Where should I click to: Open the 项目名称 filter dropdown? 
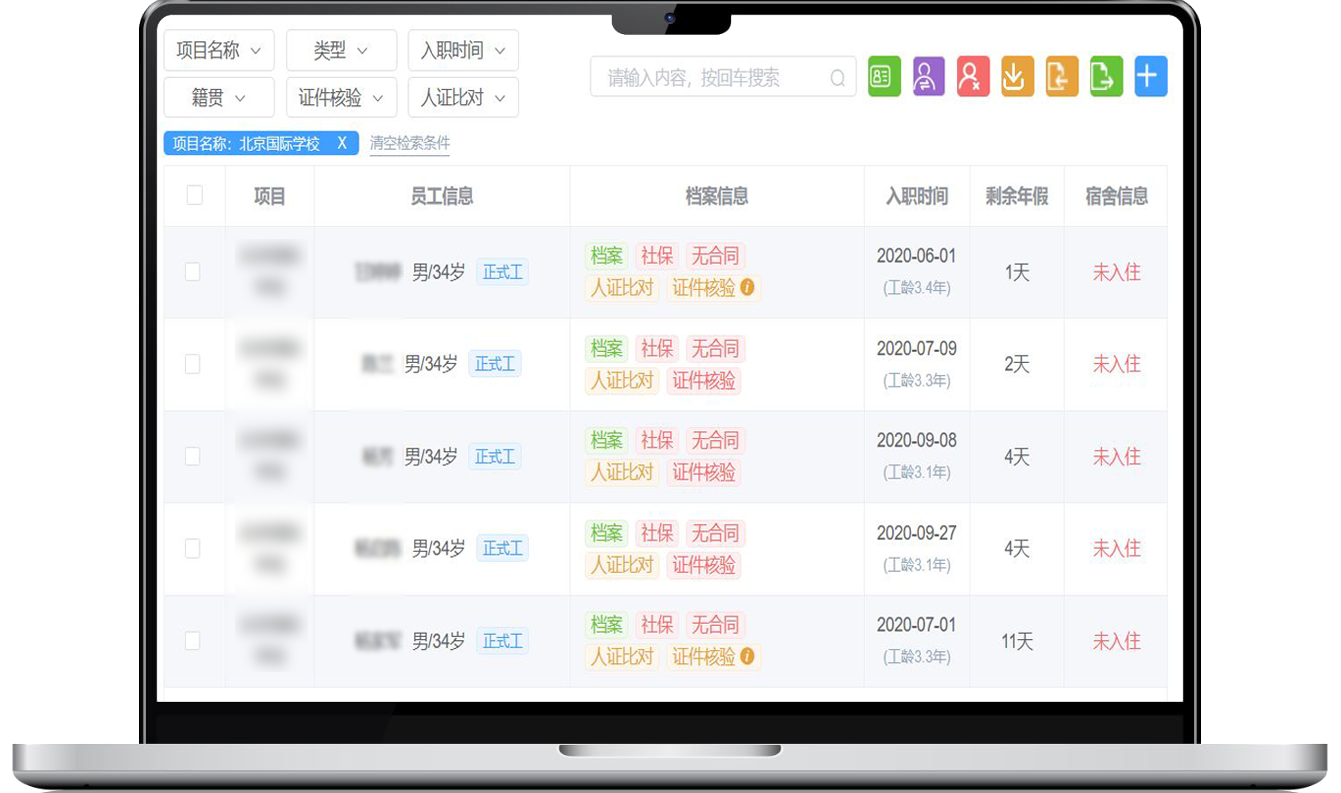coord(218,50)
